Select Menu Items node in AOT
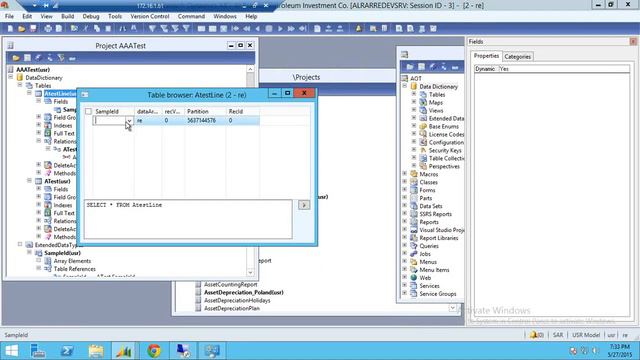The width and height of the screenshot is (640, 360). [434, 270]
